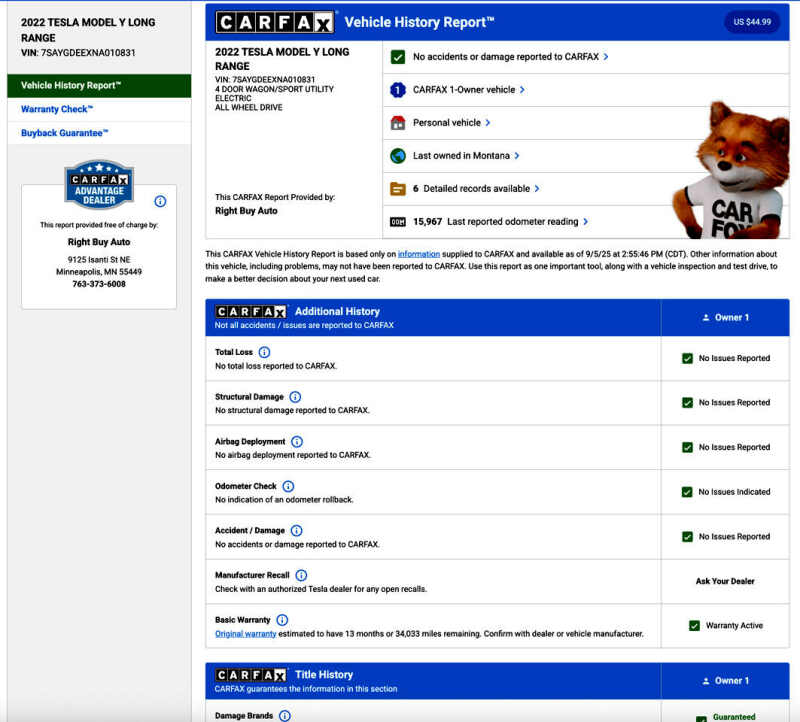Screen dimensions: 800x722
Task: Click the CARFAX Advantage Dealer badge
Action: [99, 185]
